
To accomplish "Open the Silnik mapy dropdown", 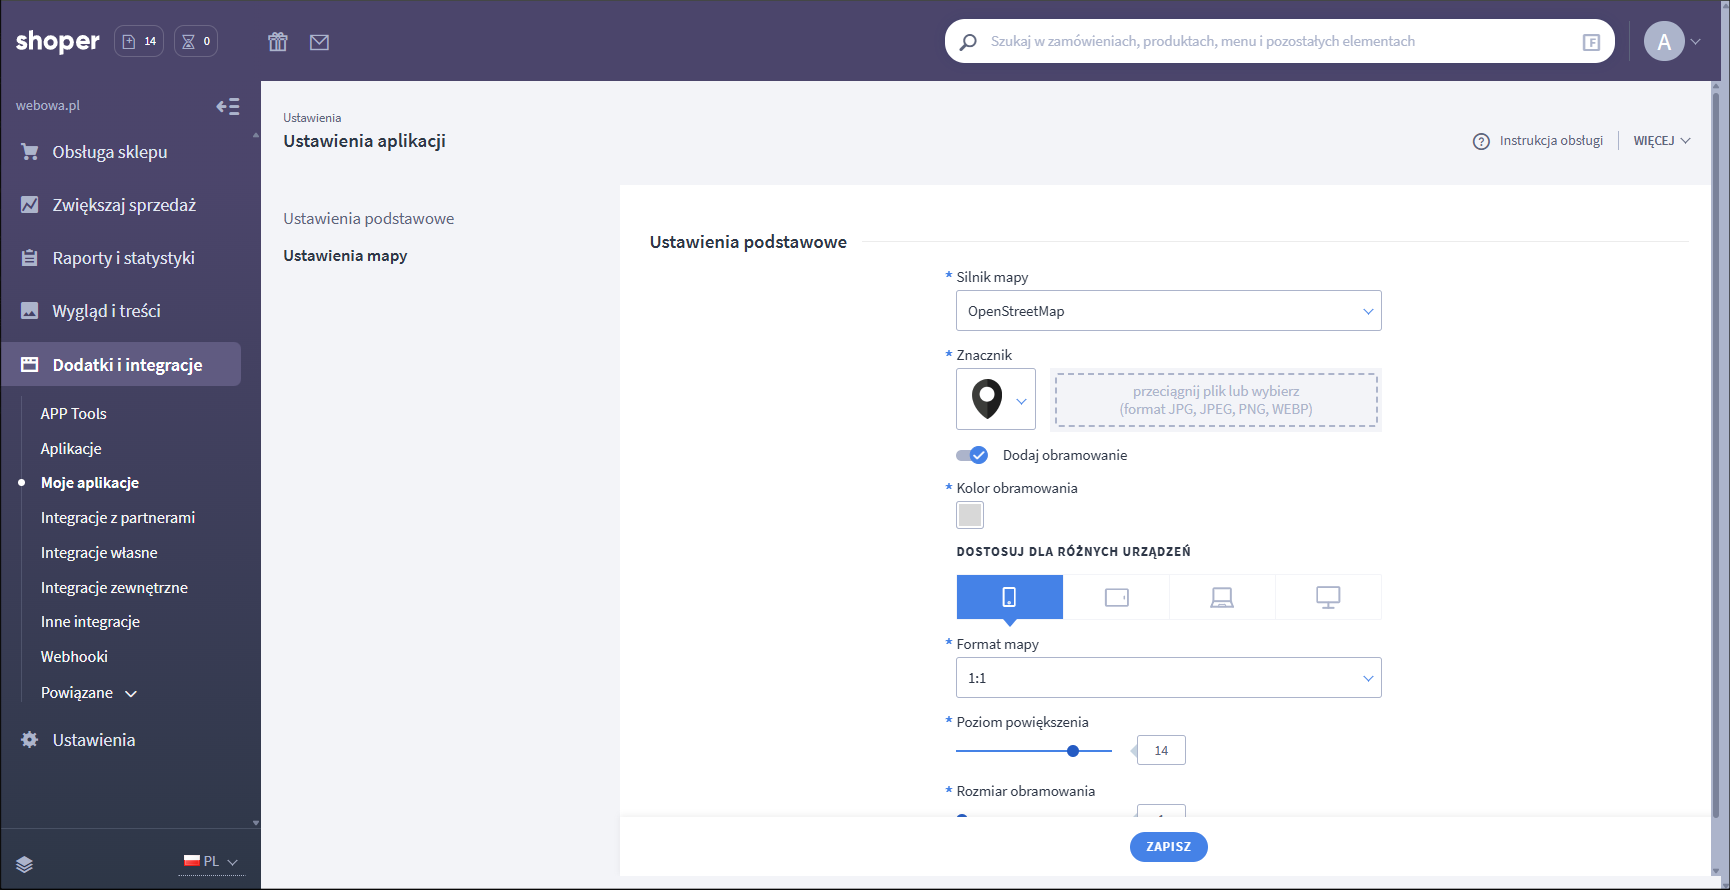I will click(1168, 311).
